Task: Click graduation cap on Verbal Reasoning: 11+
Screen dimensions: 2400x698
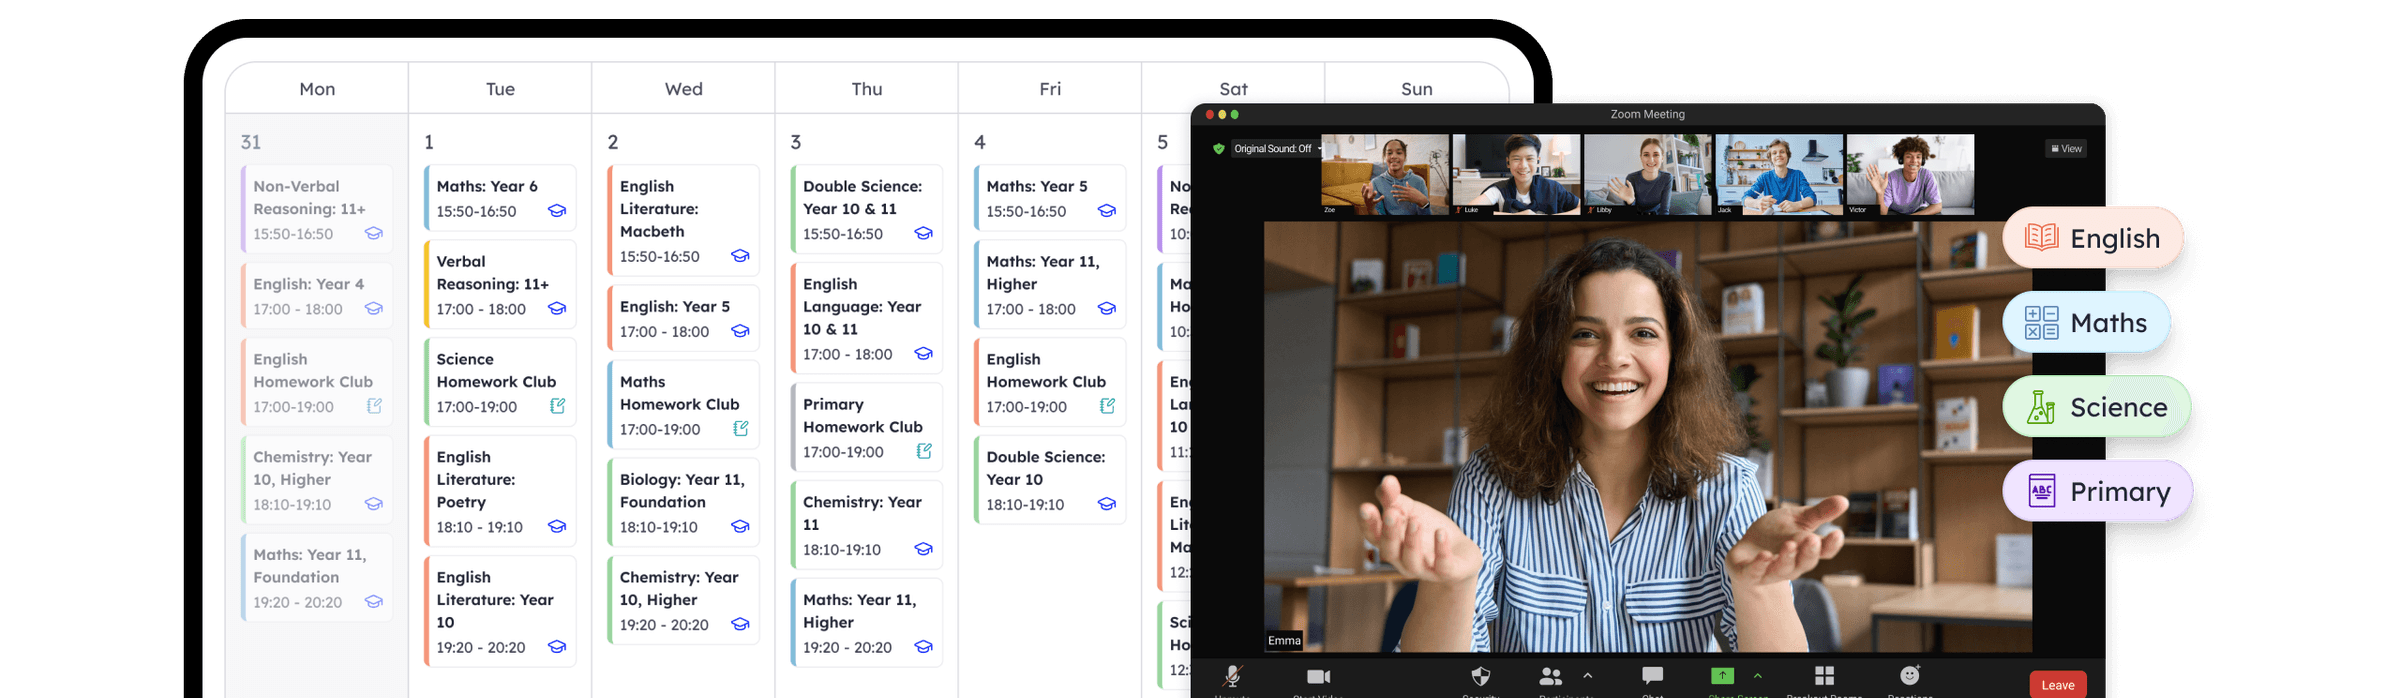Action: point(557,309)
